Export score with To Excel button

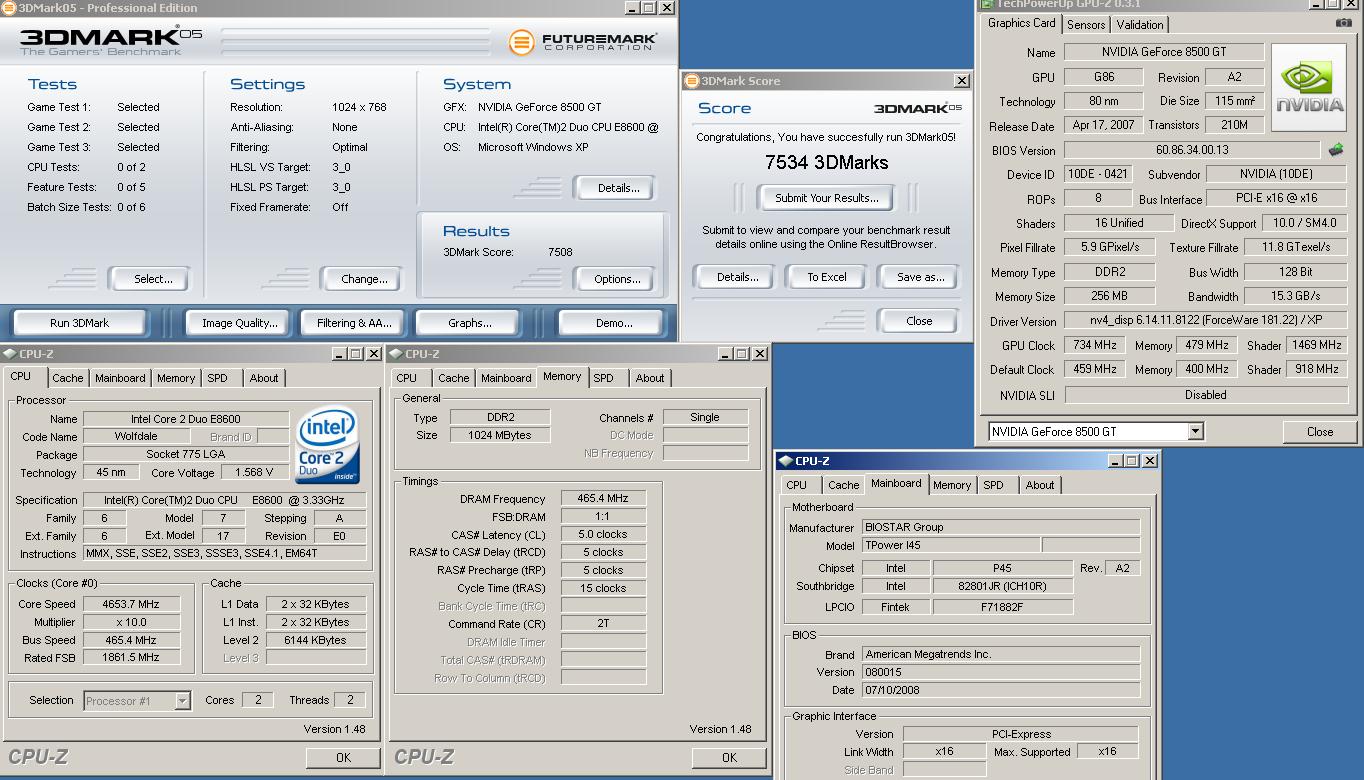pyautogui.click(x=827, y=277)
